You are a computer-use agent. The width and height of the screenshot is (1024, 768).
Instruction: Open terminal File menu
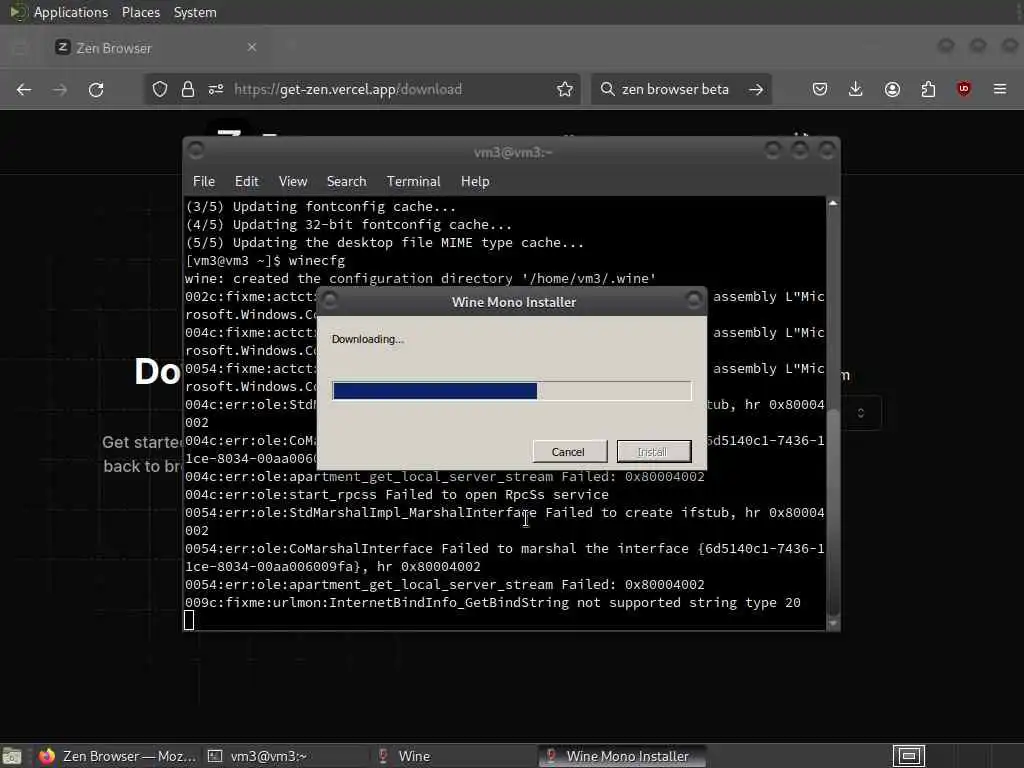204,182
